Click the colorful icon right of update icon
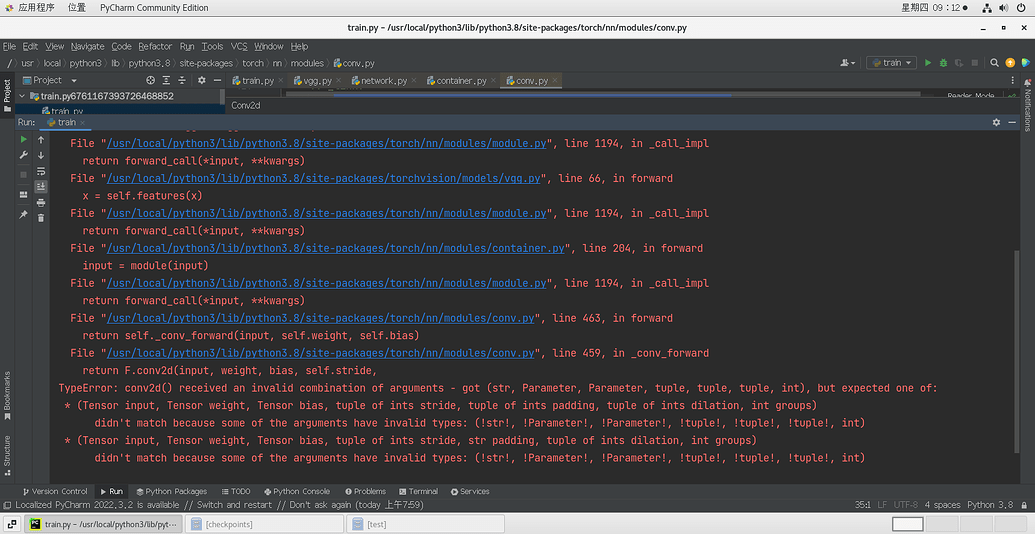Screen dimensions: 1035x534 [x=1025, y=63]
